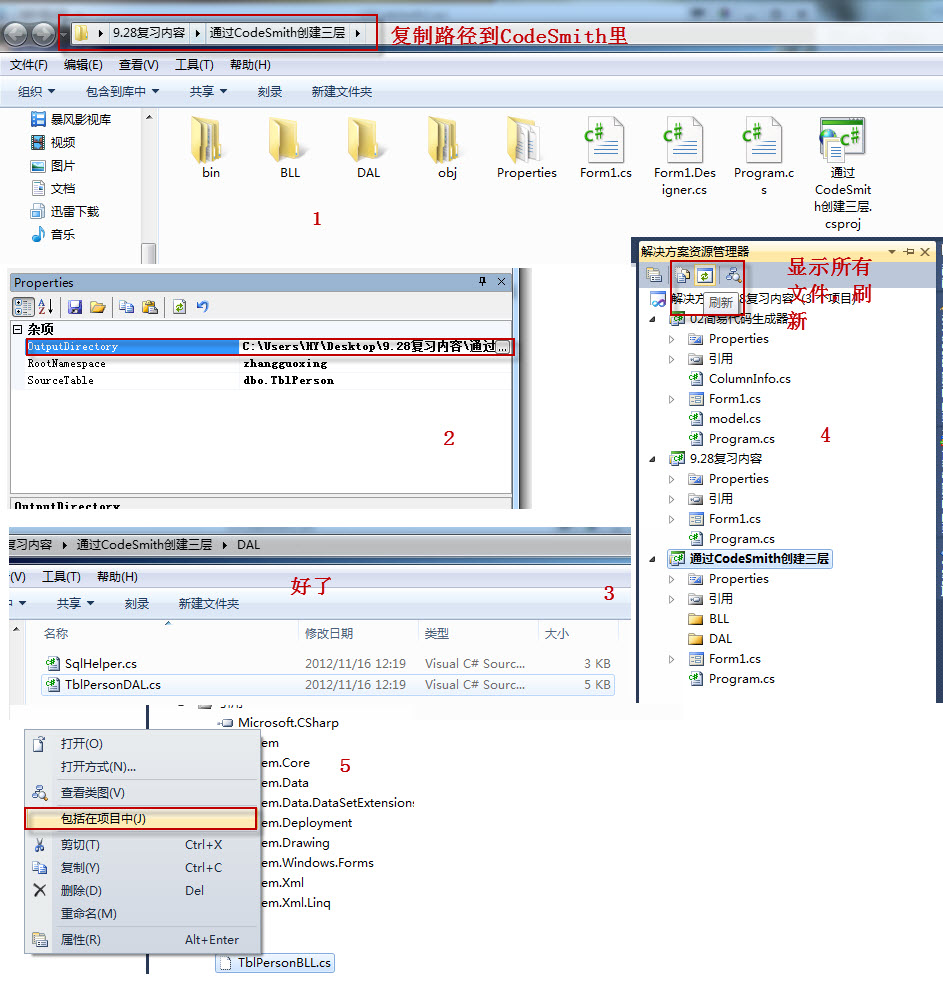
Task: Choose 打开方式(N)... from the context menu
Action: [x=142, y=767]
